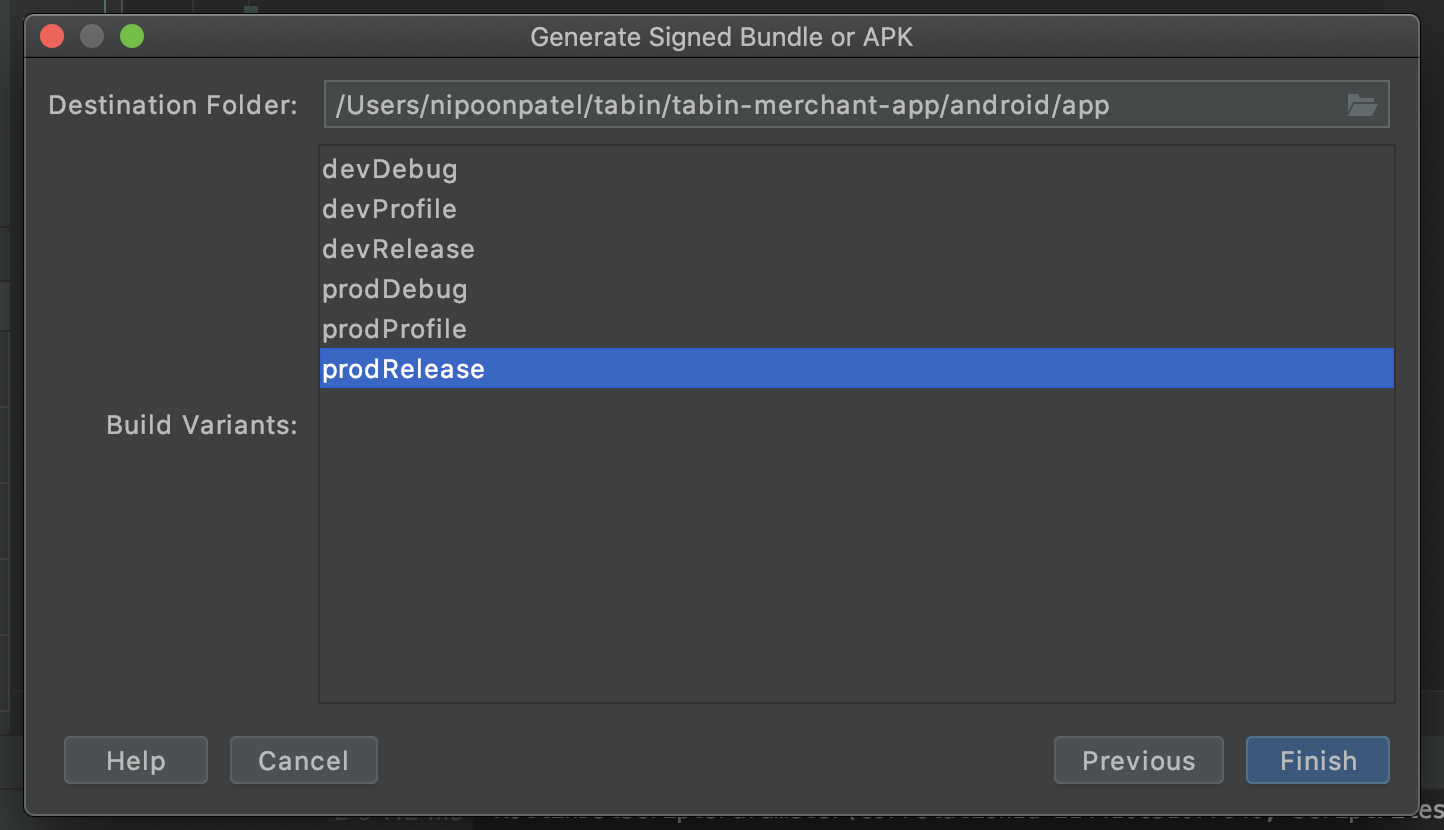This screenshot has height=830, width=1444.
Task: Click the green zoom window button
Action: pos(132,37)
